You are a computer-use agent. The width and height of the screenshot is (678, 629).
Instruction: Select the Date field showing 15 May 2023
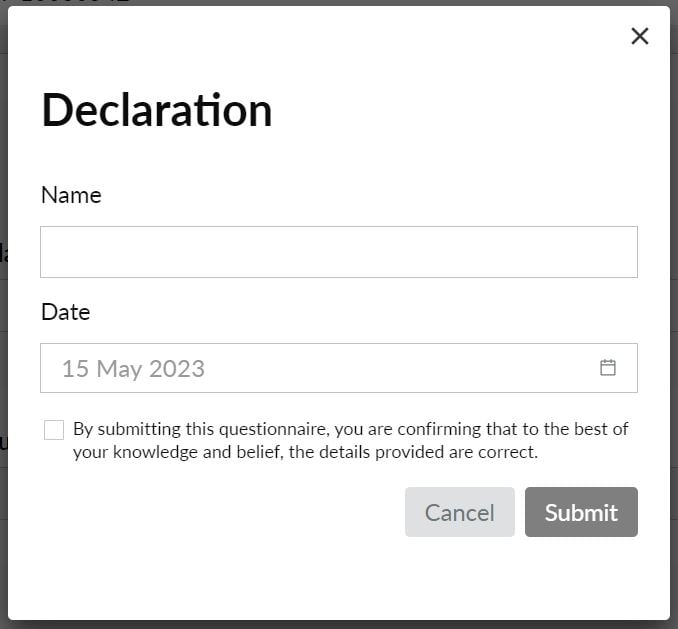339,368
